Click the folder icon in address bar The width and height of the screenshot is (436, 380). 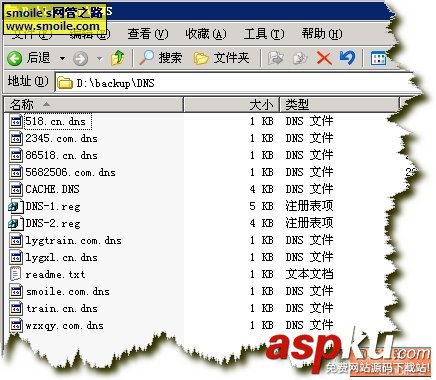tap(65, 83)
